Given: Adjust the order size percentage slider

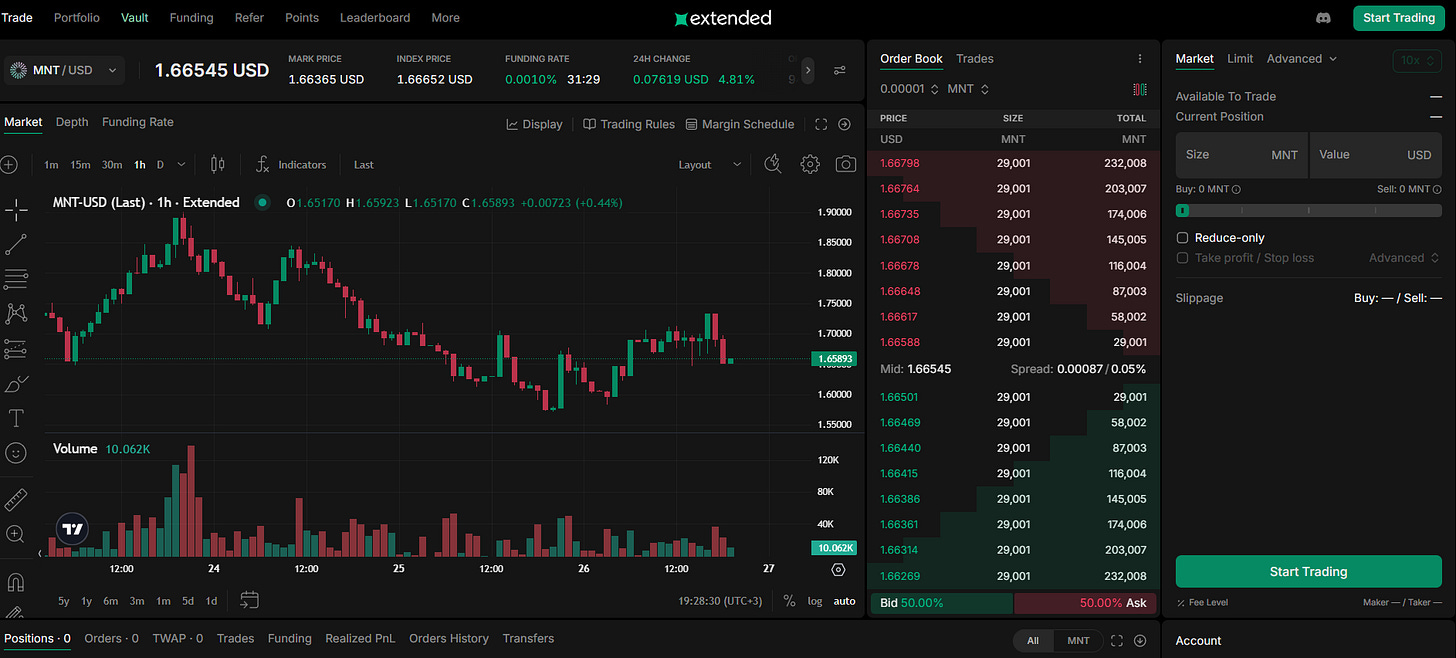Looking at the screenshot, I should pyautogui.click(x=1308, y=211).
